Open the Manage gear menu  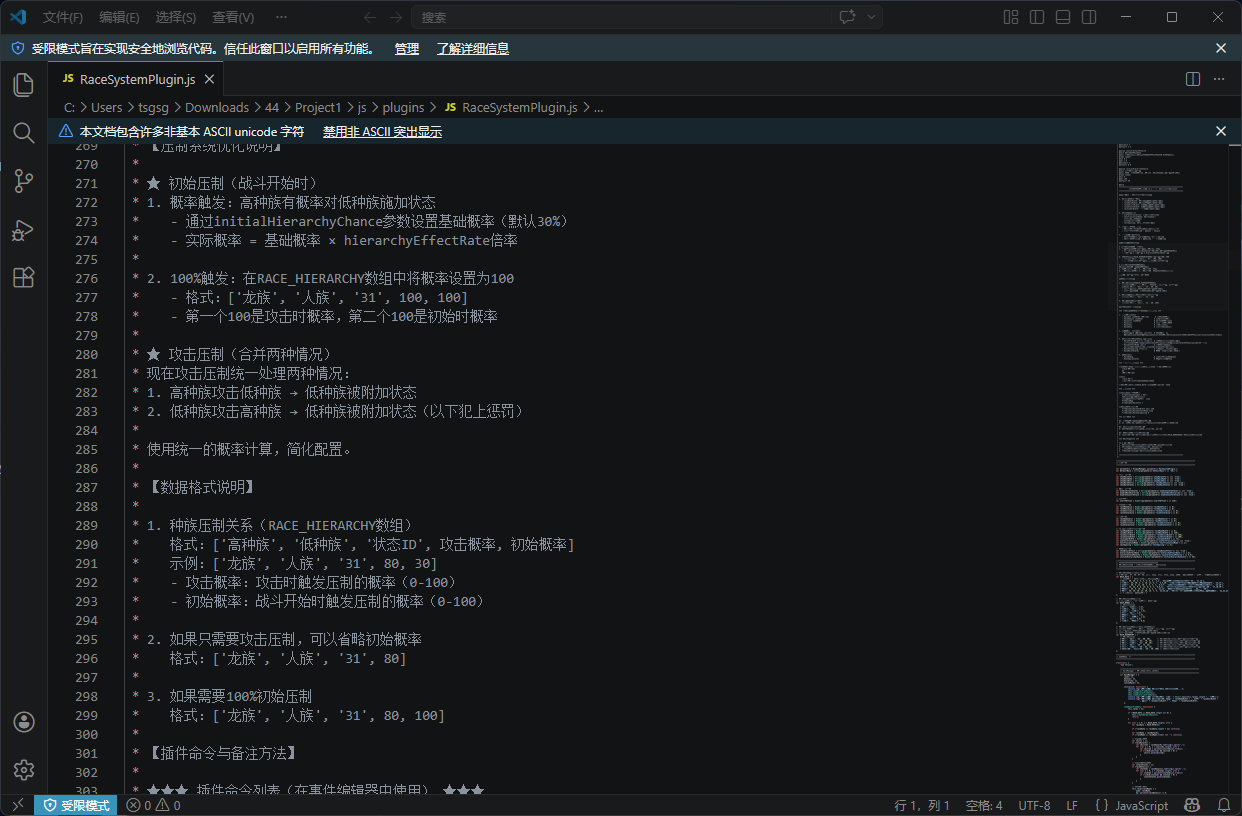coord(24,769)
